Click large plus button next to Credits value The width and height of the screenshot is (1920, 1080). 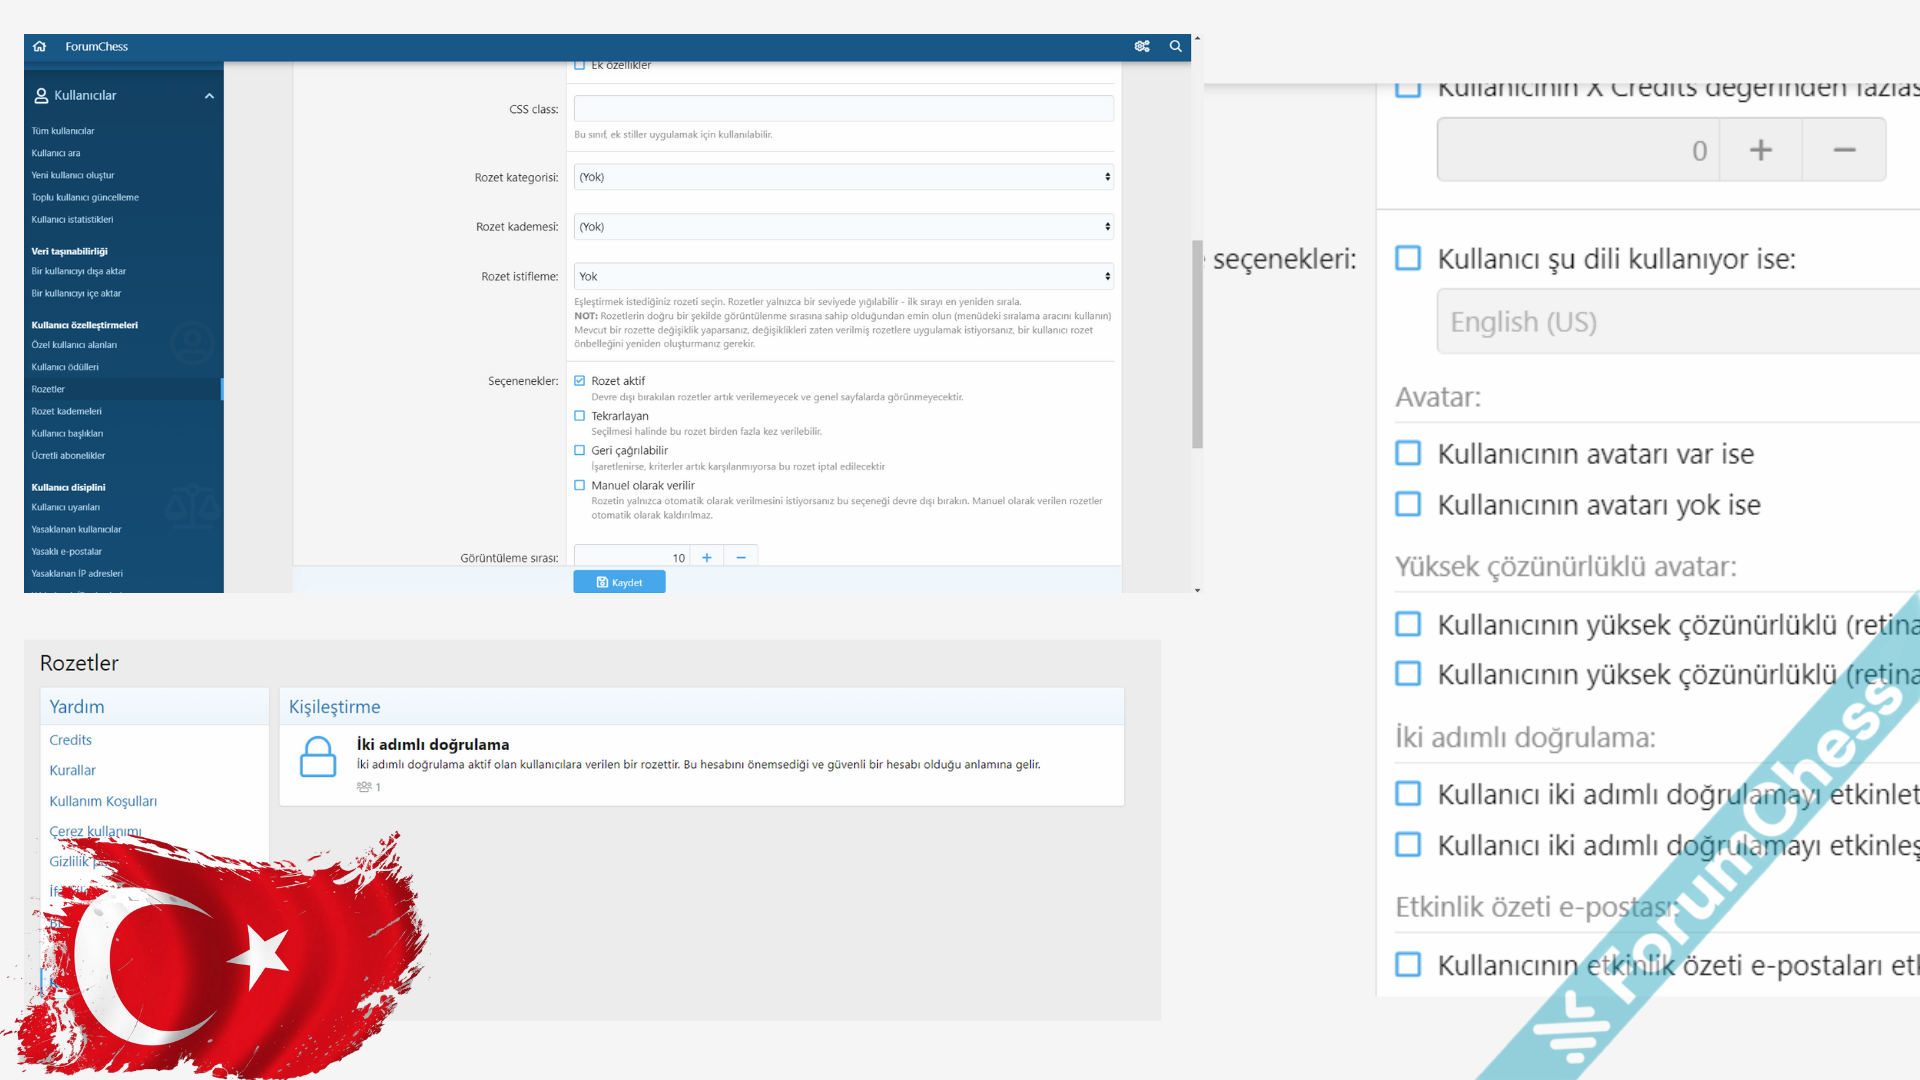pos(1760,150)
